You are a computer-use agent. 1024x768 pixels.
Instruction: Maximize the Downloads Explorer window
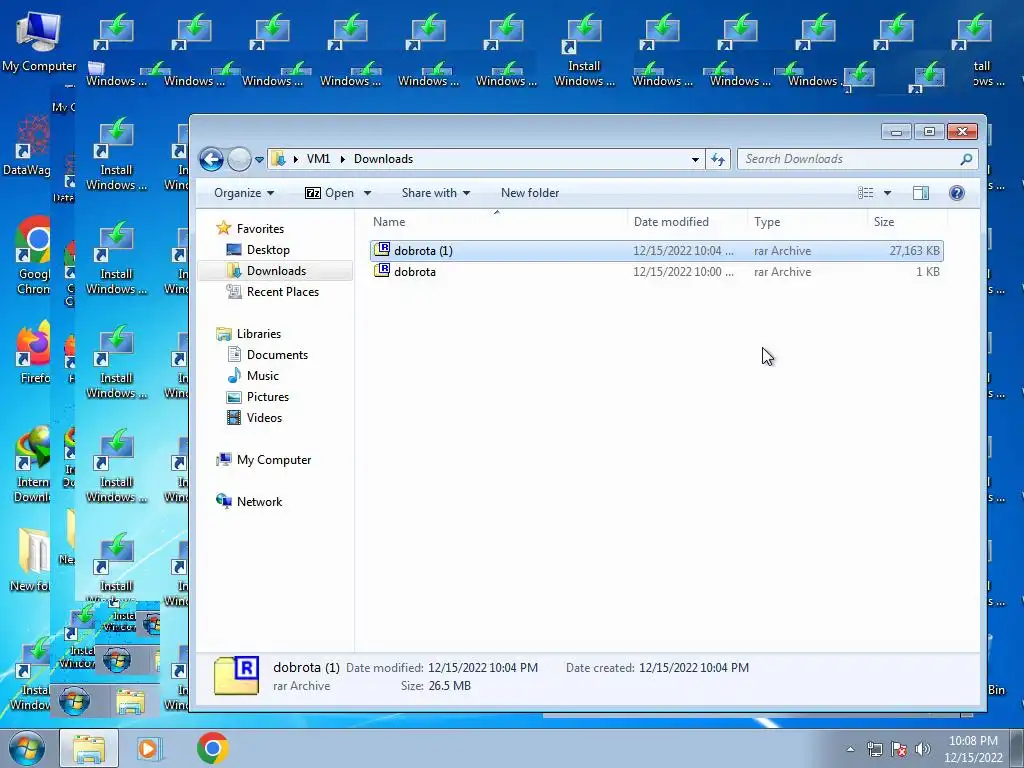pyautogui.click(x=929, y=132)
